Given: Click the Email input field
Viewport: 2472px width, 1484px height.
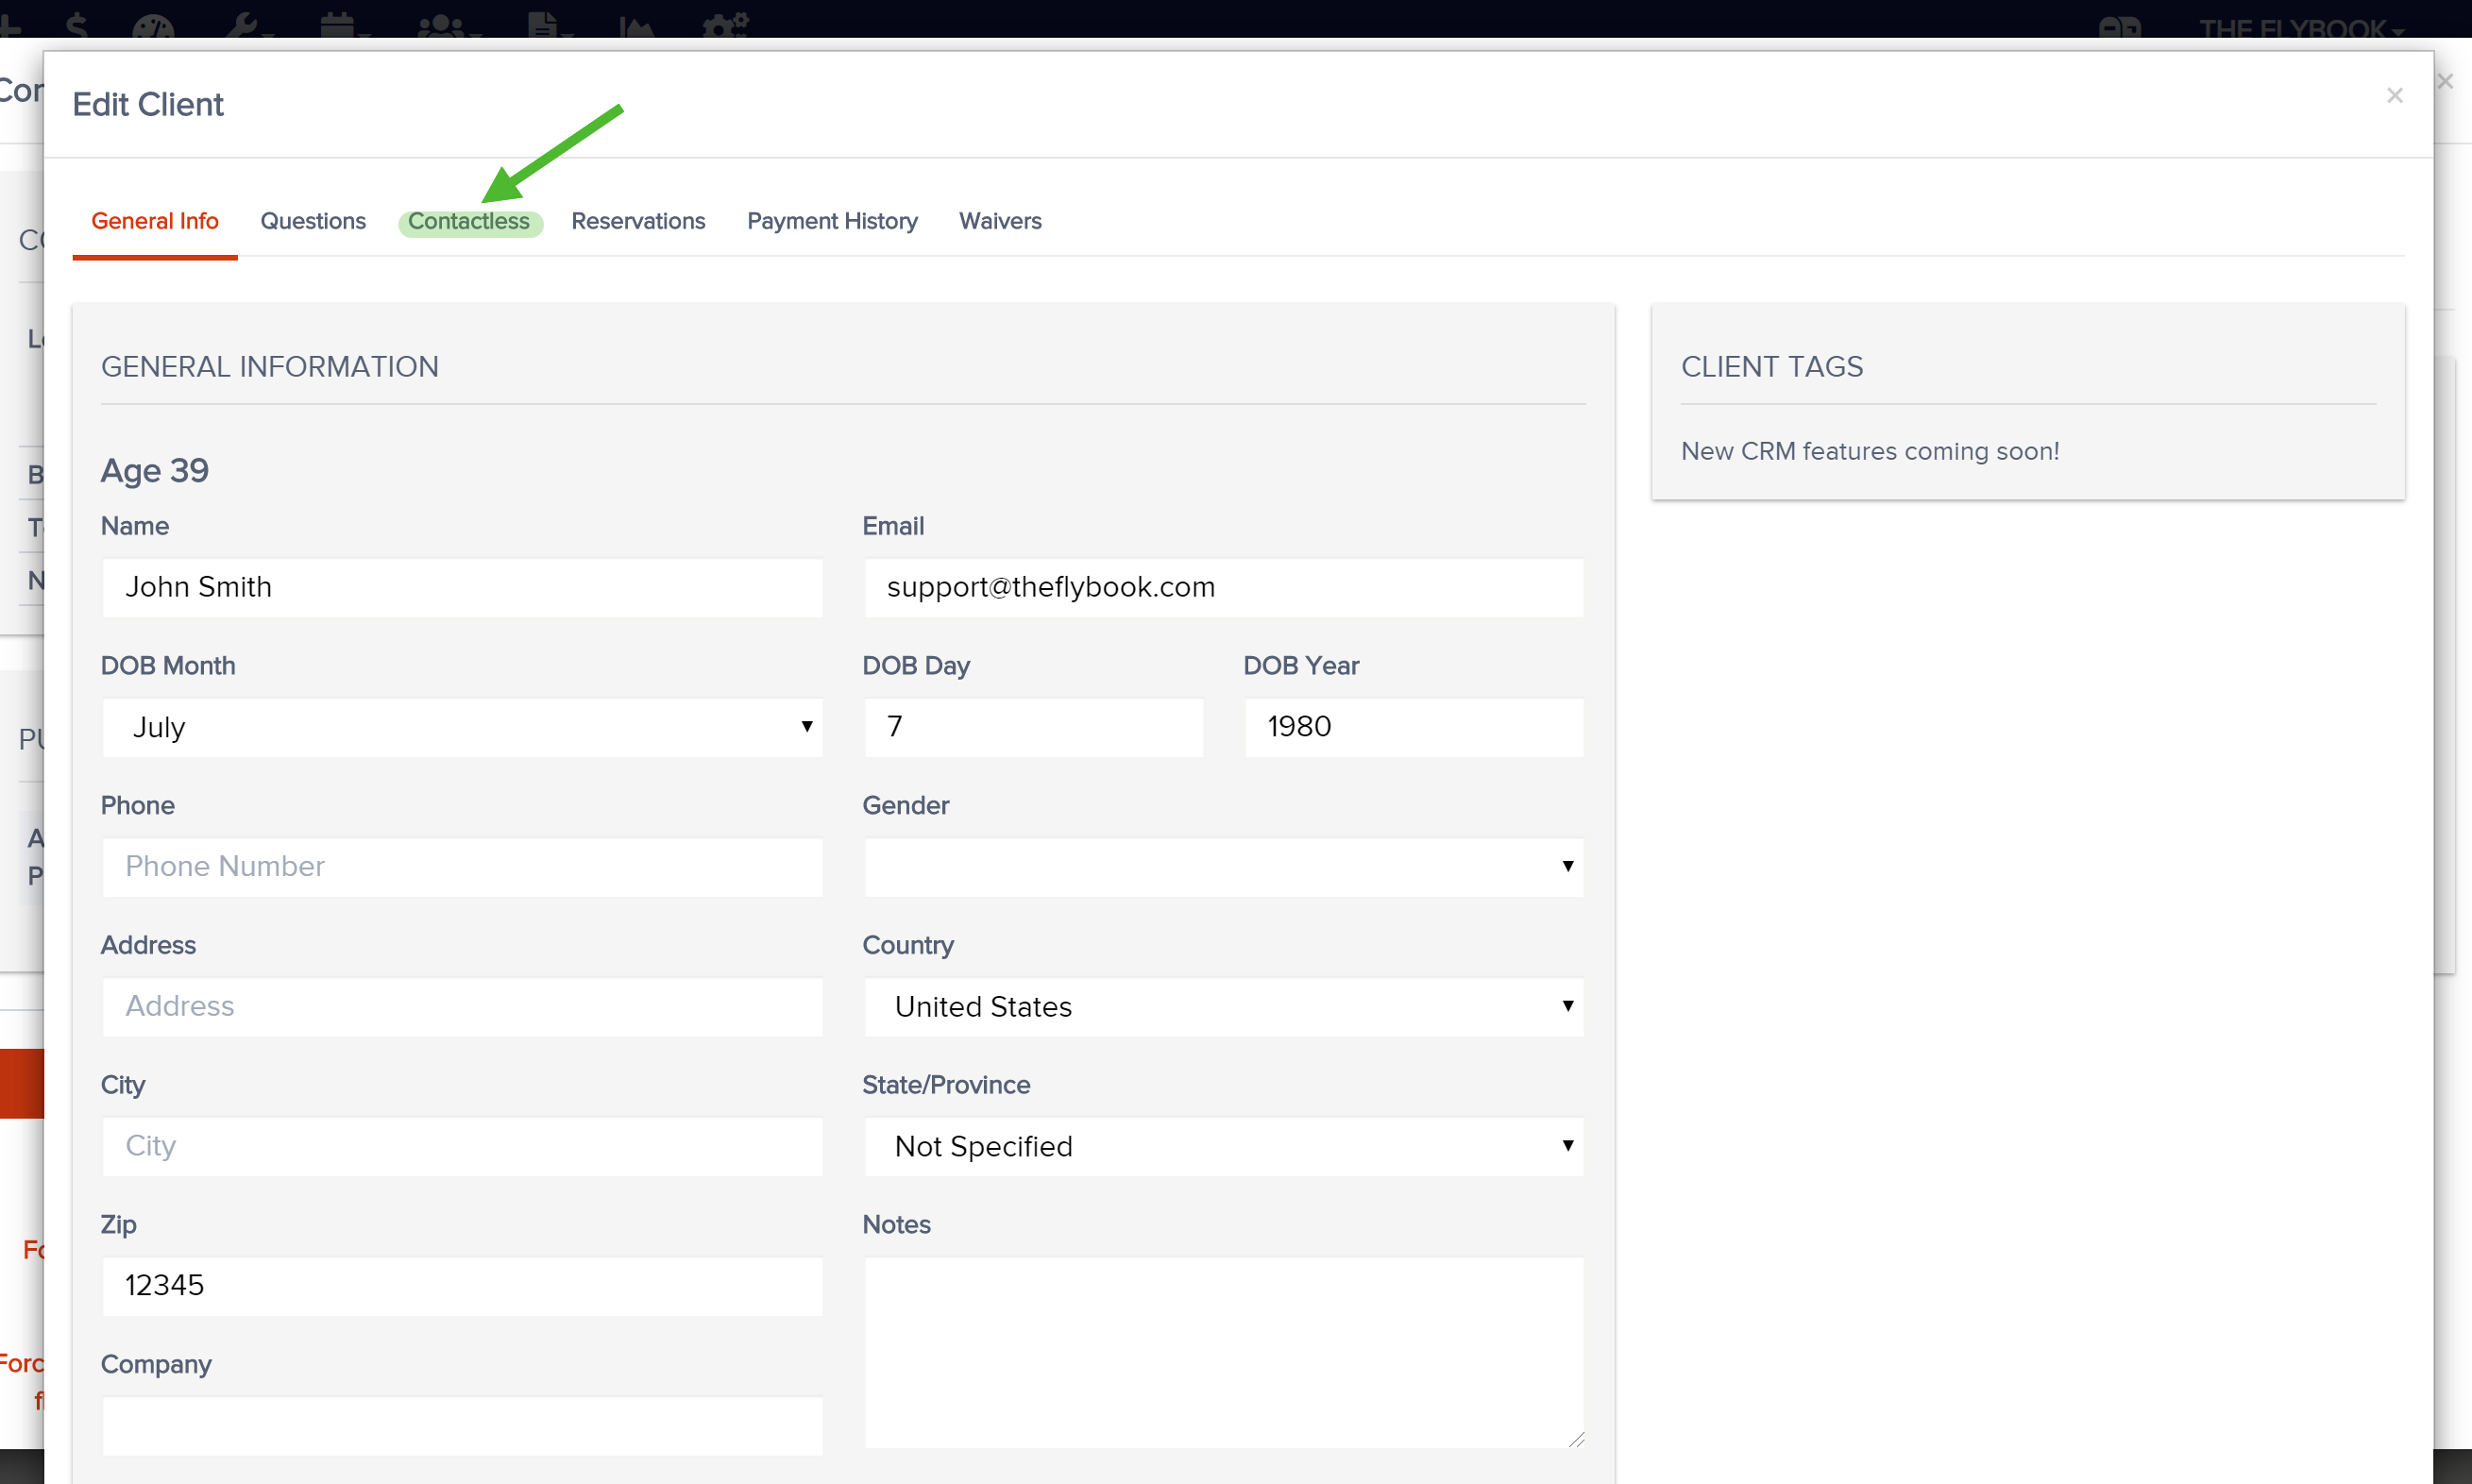Looking at the screenshot, I should [1224, 587].
